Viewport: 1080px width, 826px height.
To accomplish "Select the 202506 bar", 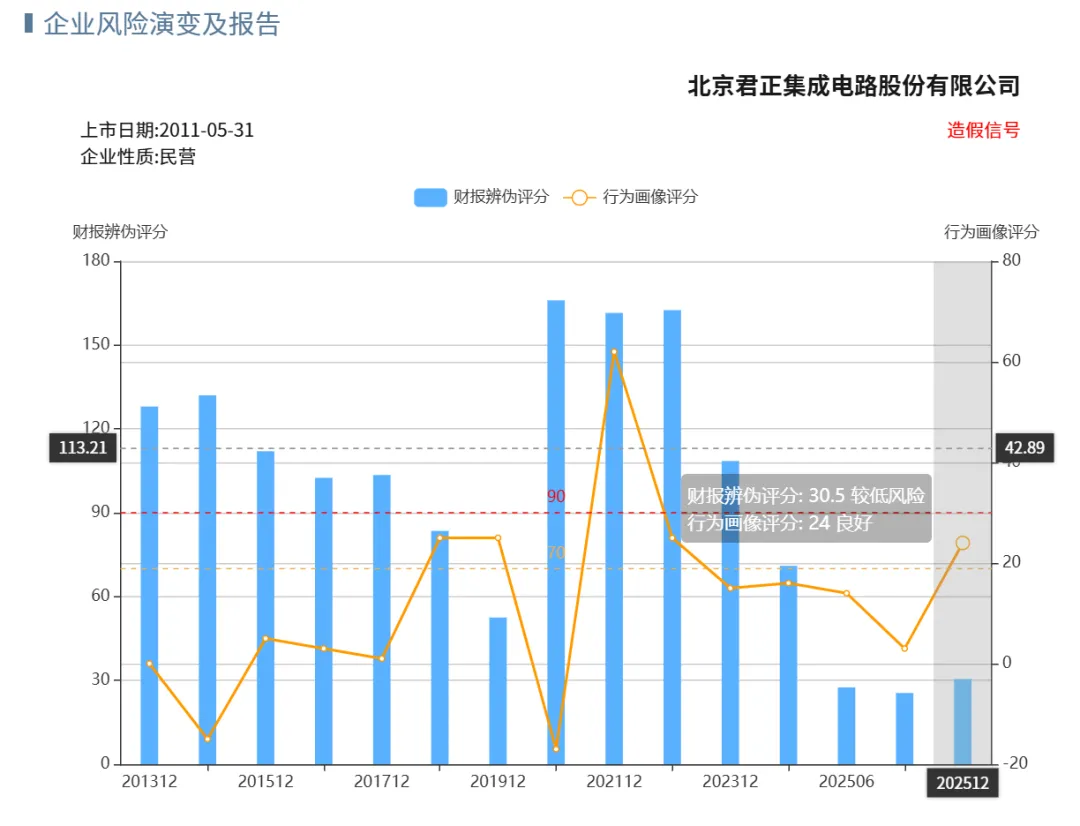I will pos(847,725).
